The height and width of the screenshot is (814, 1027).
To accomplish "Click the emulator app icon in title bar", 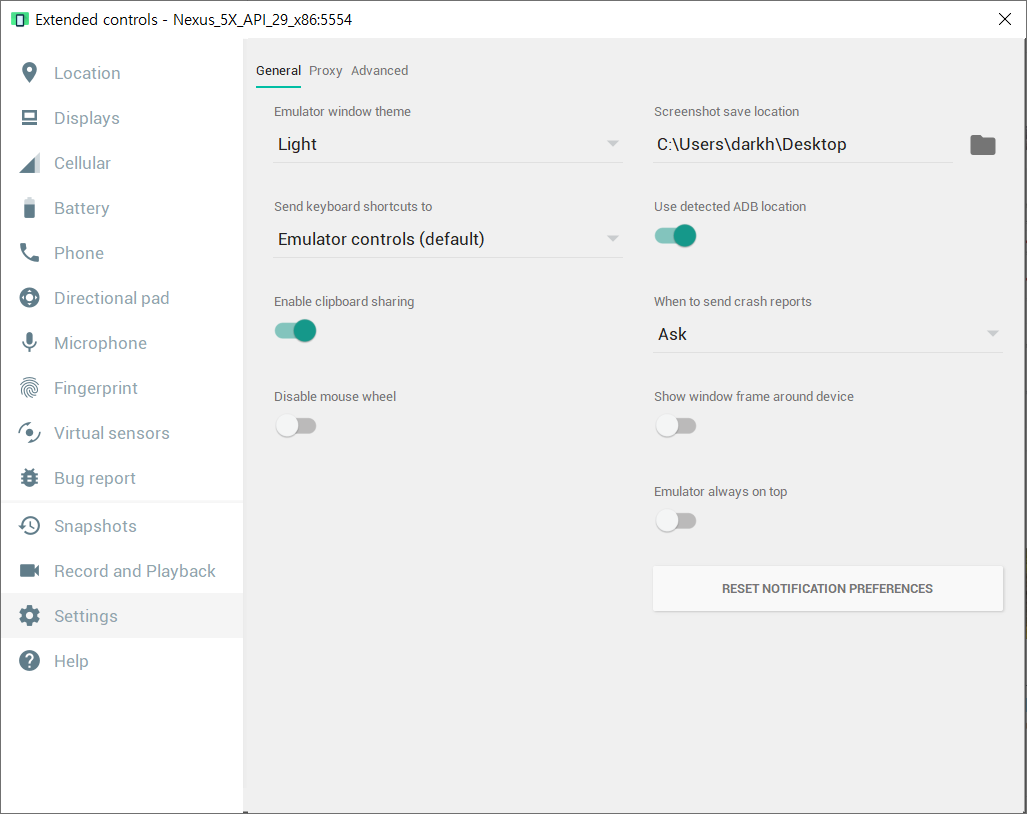I will click(x=20, y=20).
